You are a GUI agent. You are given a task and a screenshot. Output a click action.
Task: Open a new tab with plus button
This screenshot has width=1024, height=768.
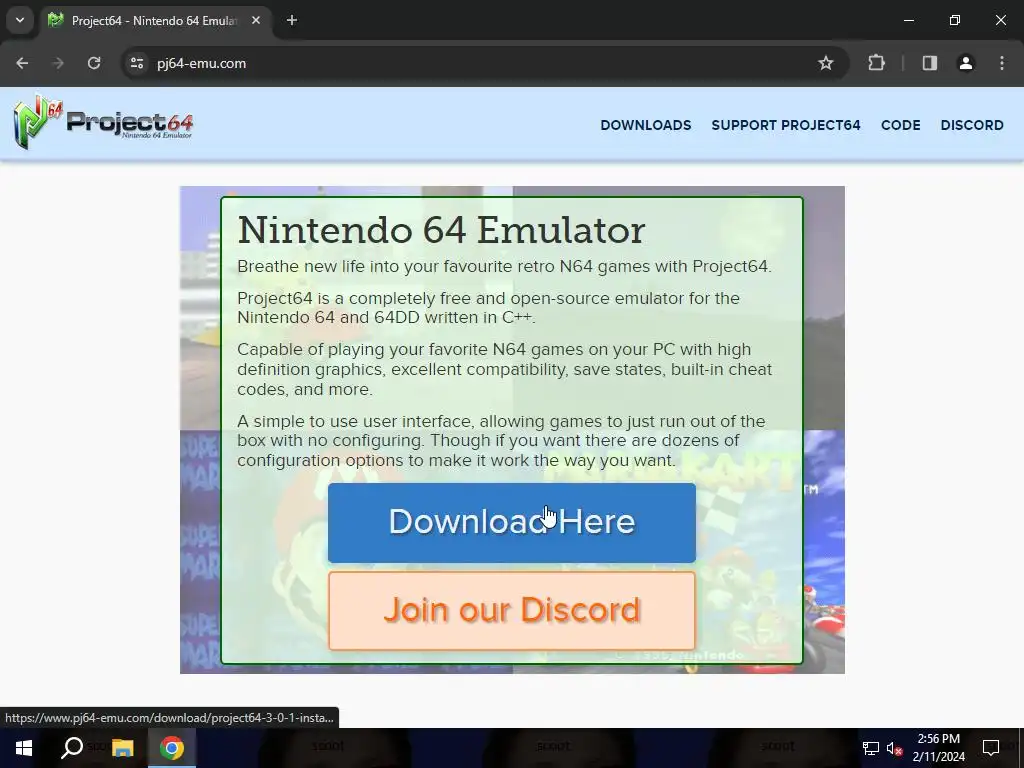(x=292, y=20)
